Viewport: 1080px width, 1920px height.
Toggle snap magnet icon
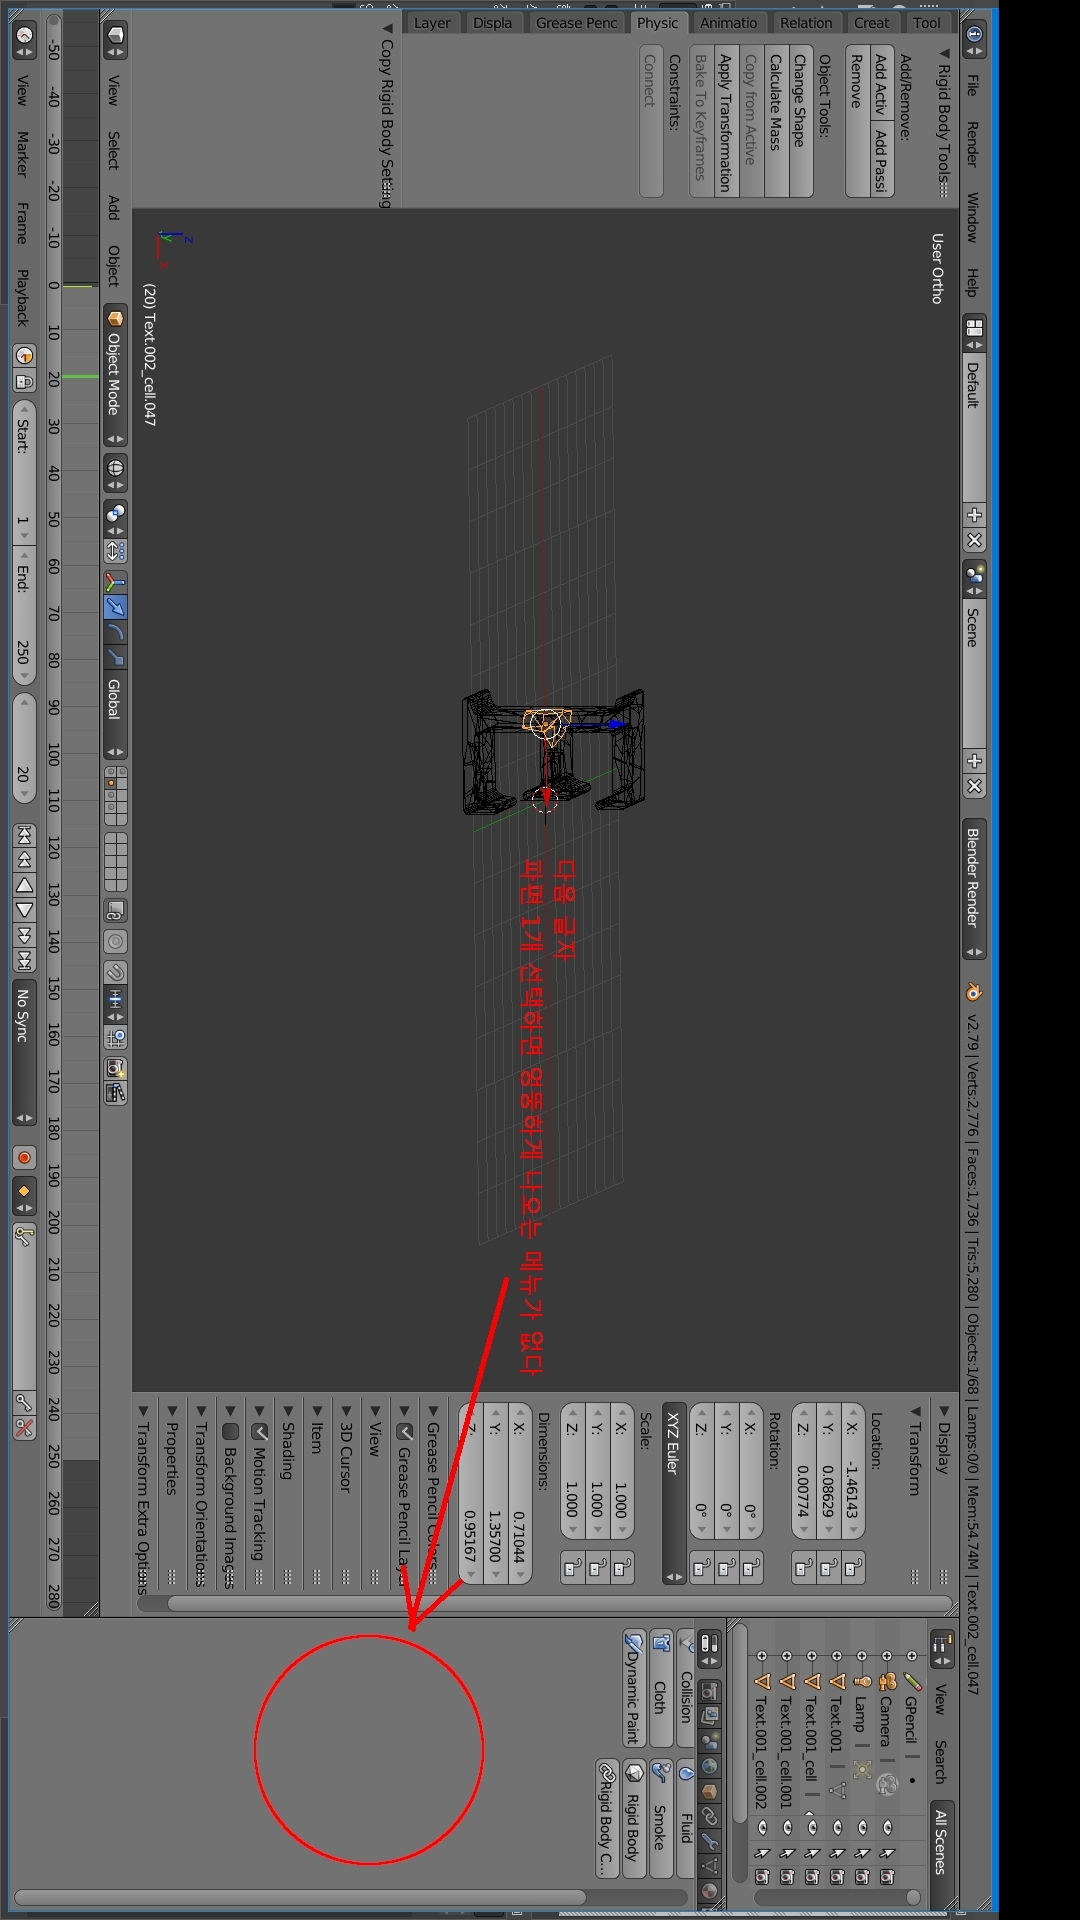tap(115, 973)
